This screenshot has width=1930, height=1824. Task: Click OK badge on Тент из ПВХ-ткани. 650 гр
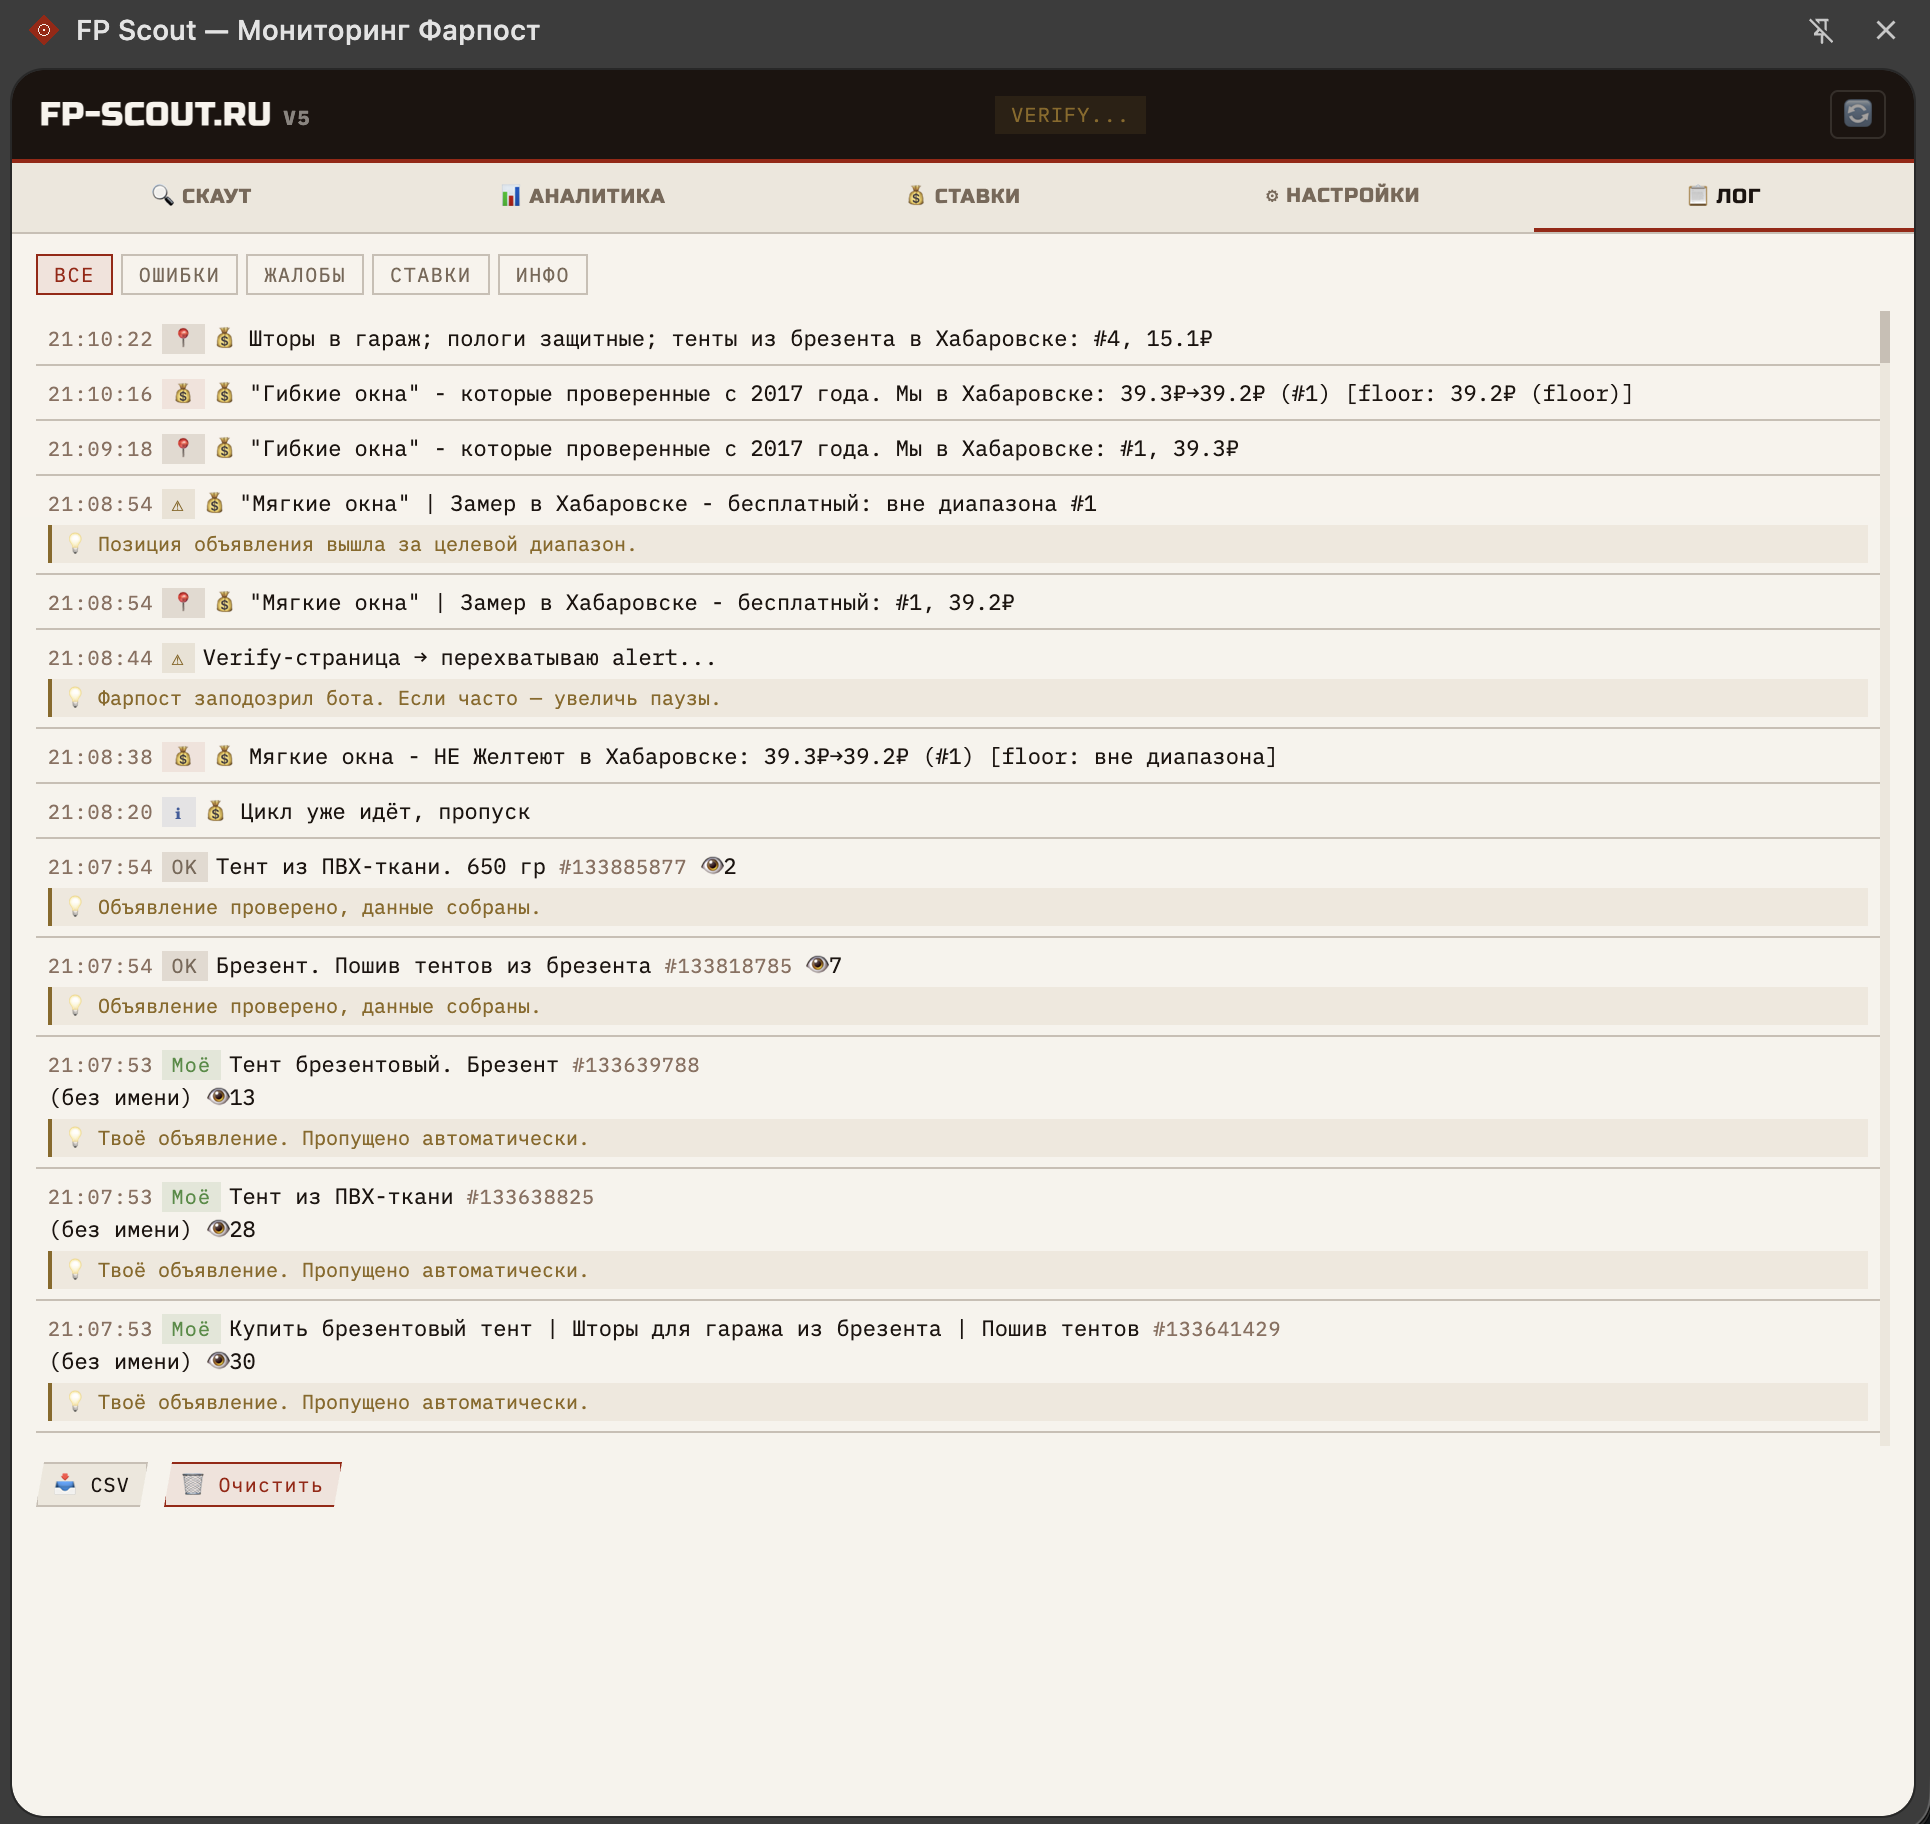(184, 867)
